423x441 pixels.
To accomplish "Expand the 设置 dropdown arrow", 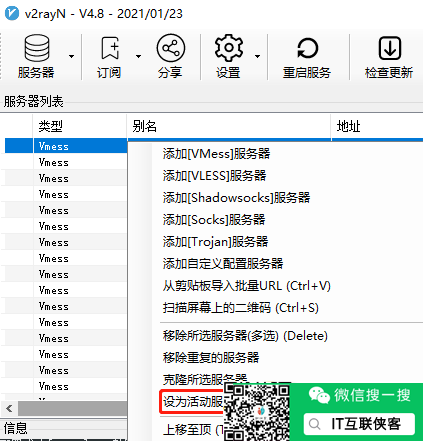I will pos(257,56).
